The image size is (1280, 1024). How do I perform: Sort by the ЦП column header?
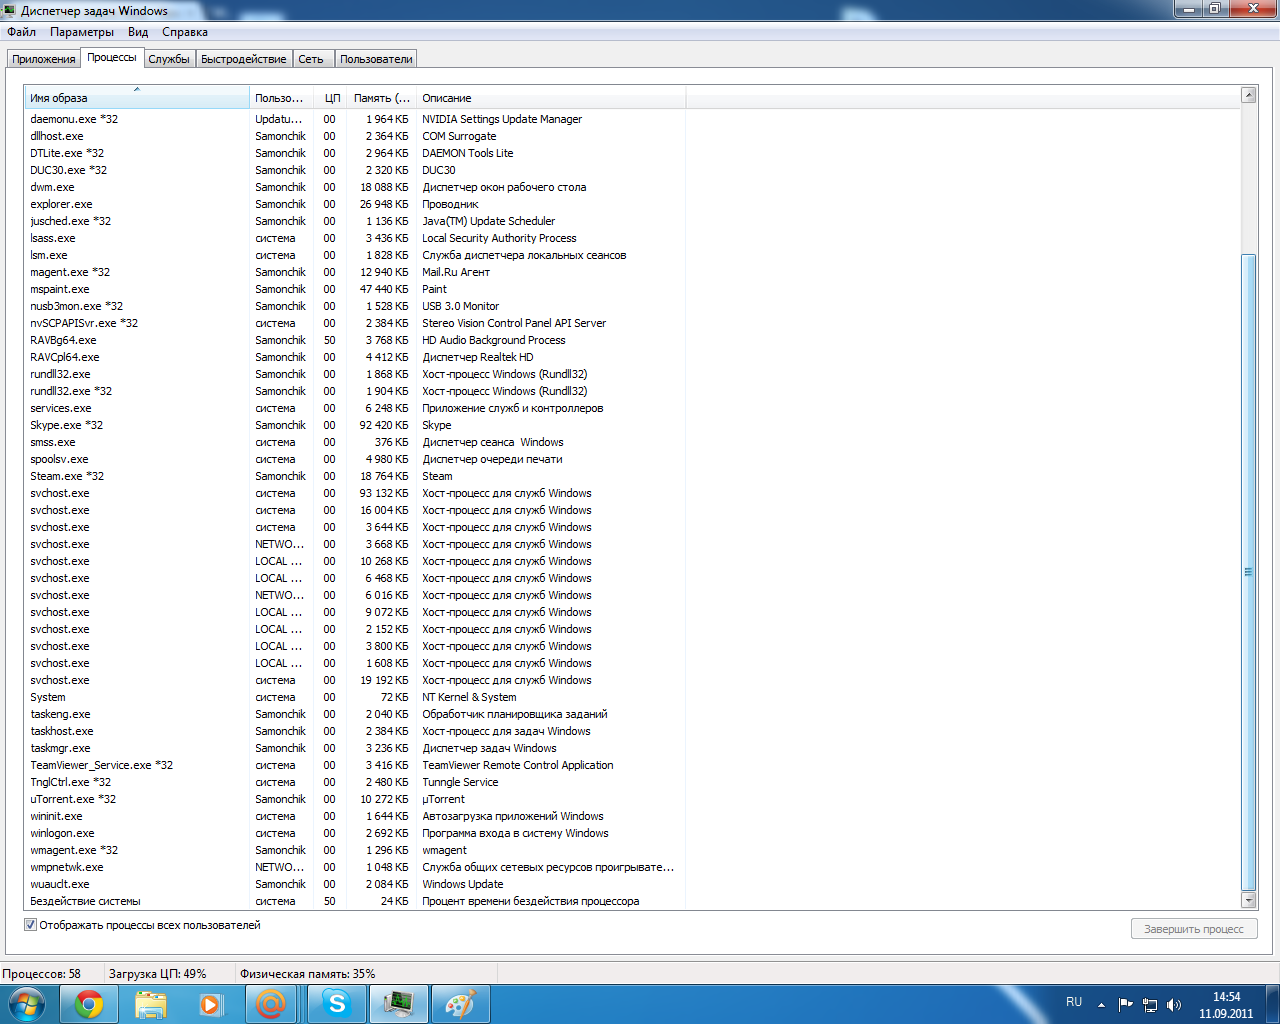coord(329,98)
